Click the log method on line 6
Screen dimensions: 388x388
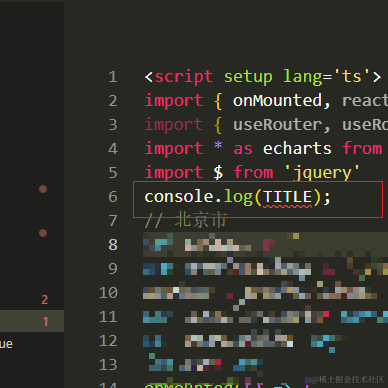click(238, 197)
